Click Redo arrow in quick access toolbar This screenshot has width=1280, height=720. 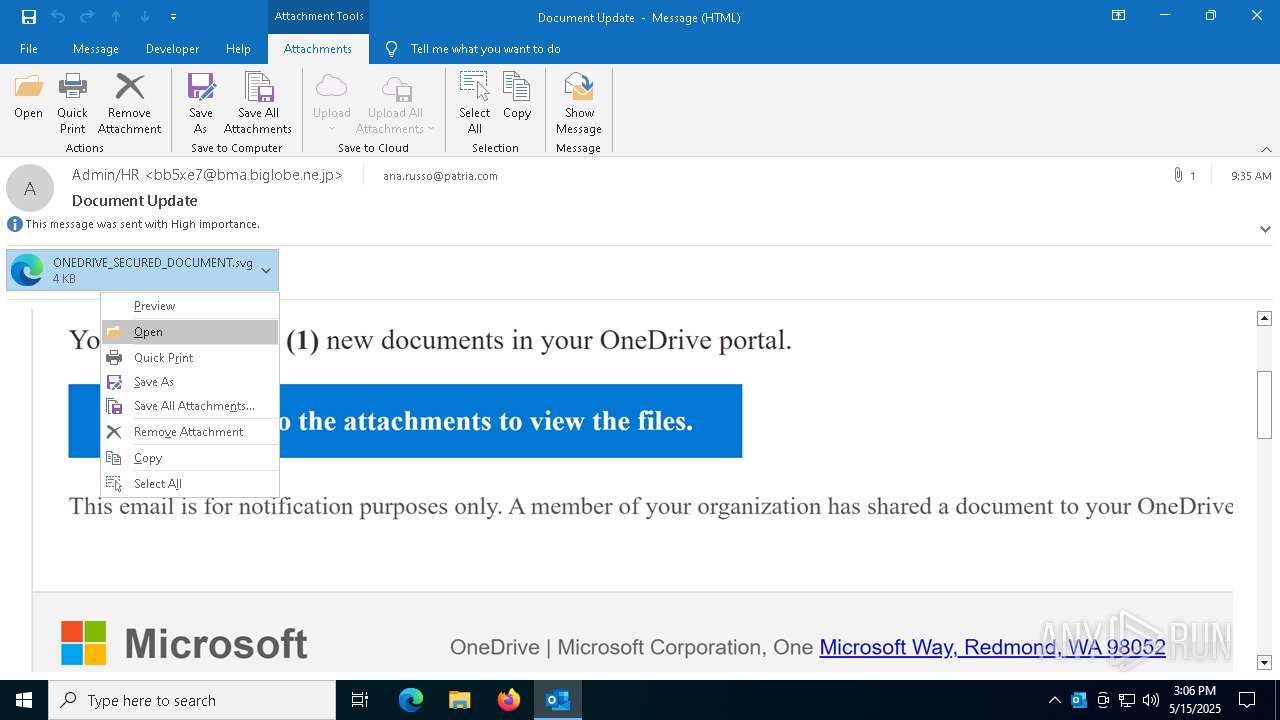pyautogui.click(x=87, y=16)
